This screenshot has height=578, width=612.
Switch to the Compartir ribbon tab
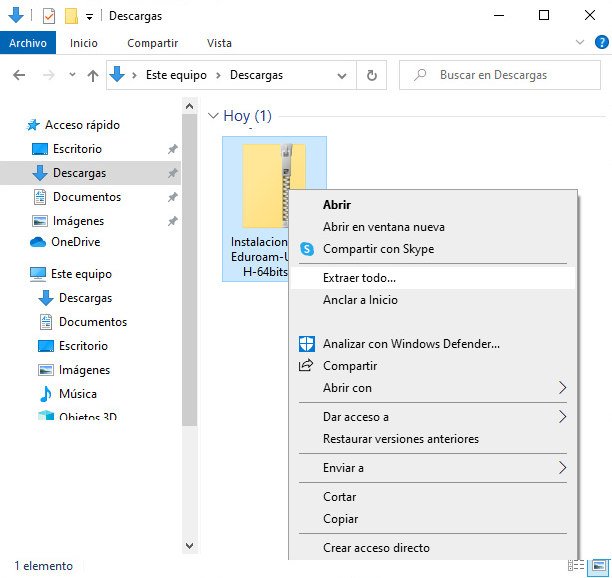153,43
